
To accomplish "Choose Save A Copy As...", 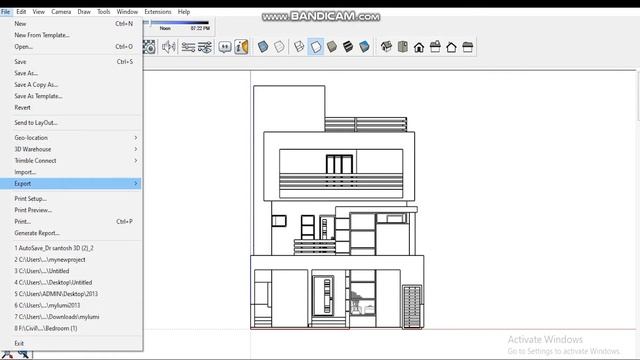I will 71,84.
